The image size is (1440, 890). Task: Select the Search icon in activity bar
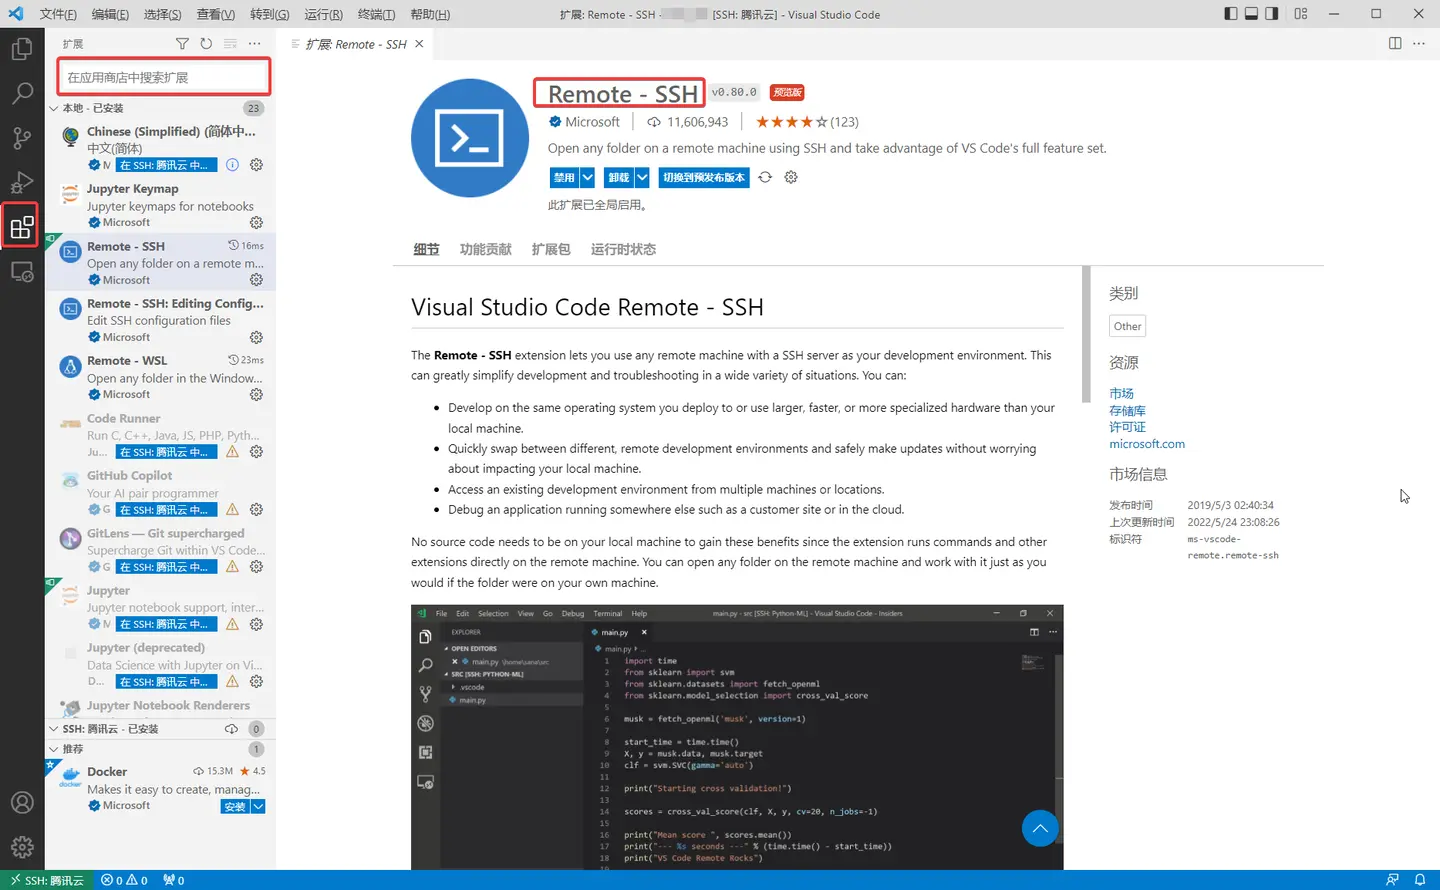point(22,93)
